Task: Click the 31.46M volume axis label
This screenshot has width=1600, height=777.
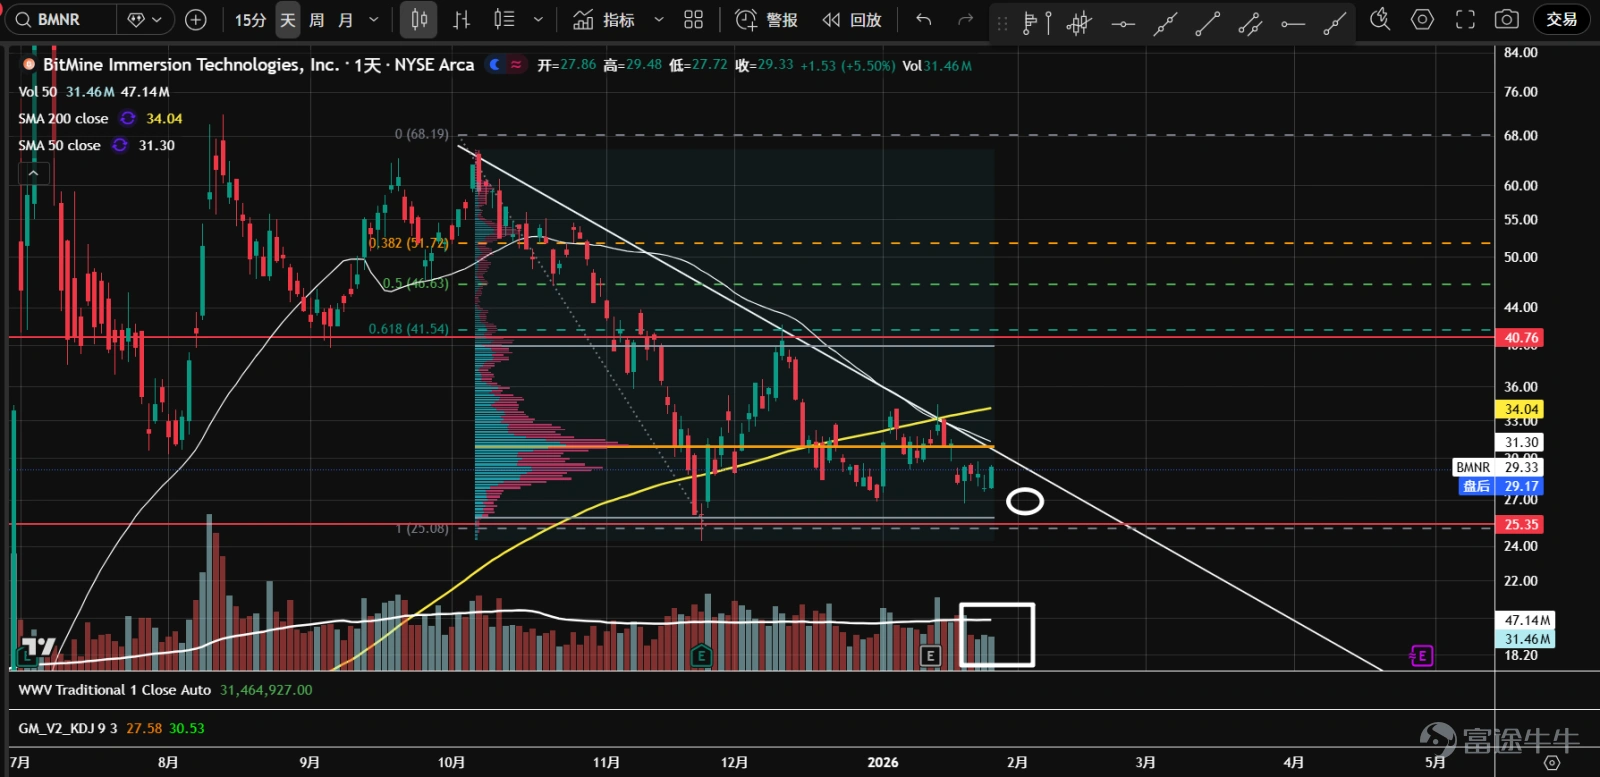Action: click(x=1526, y=639)
